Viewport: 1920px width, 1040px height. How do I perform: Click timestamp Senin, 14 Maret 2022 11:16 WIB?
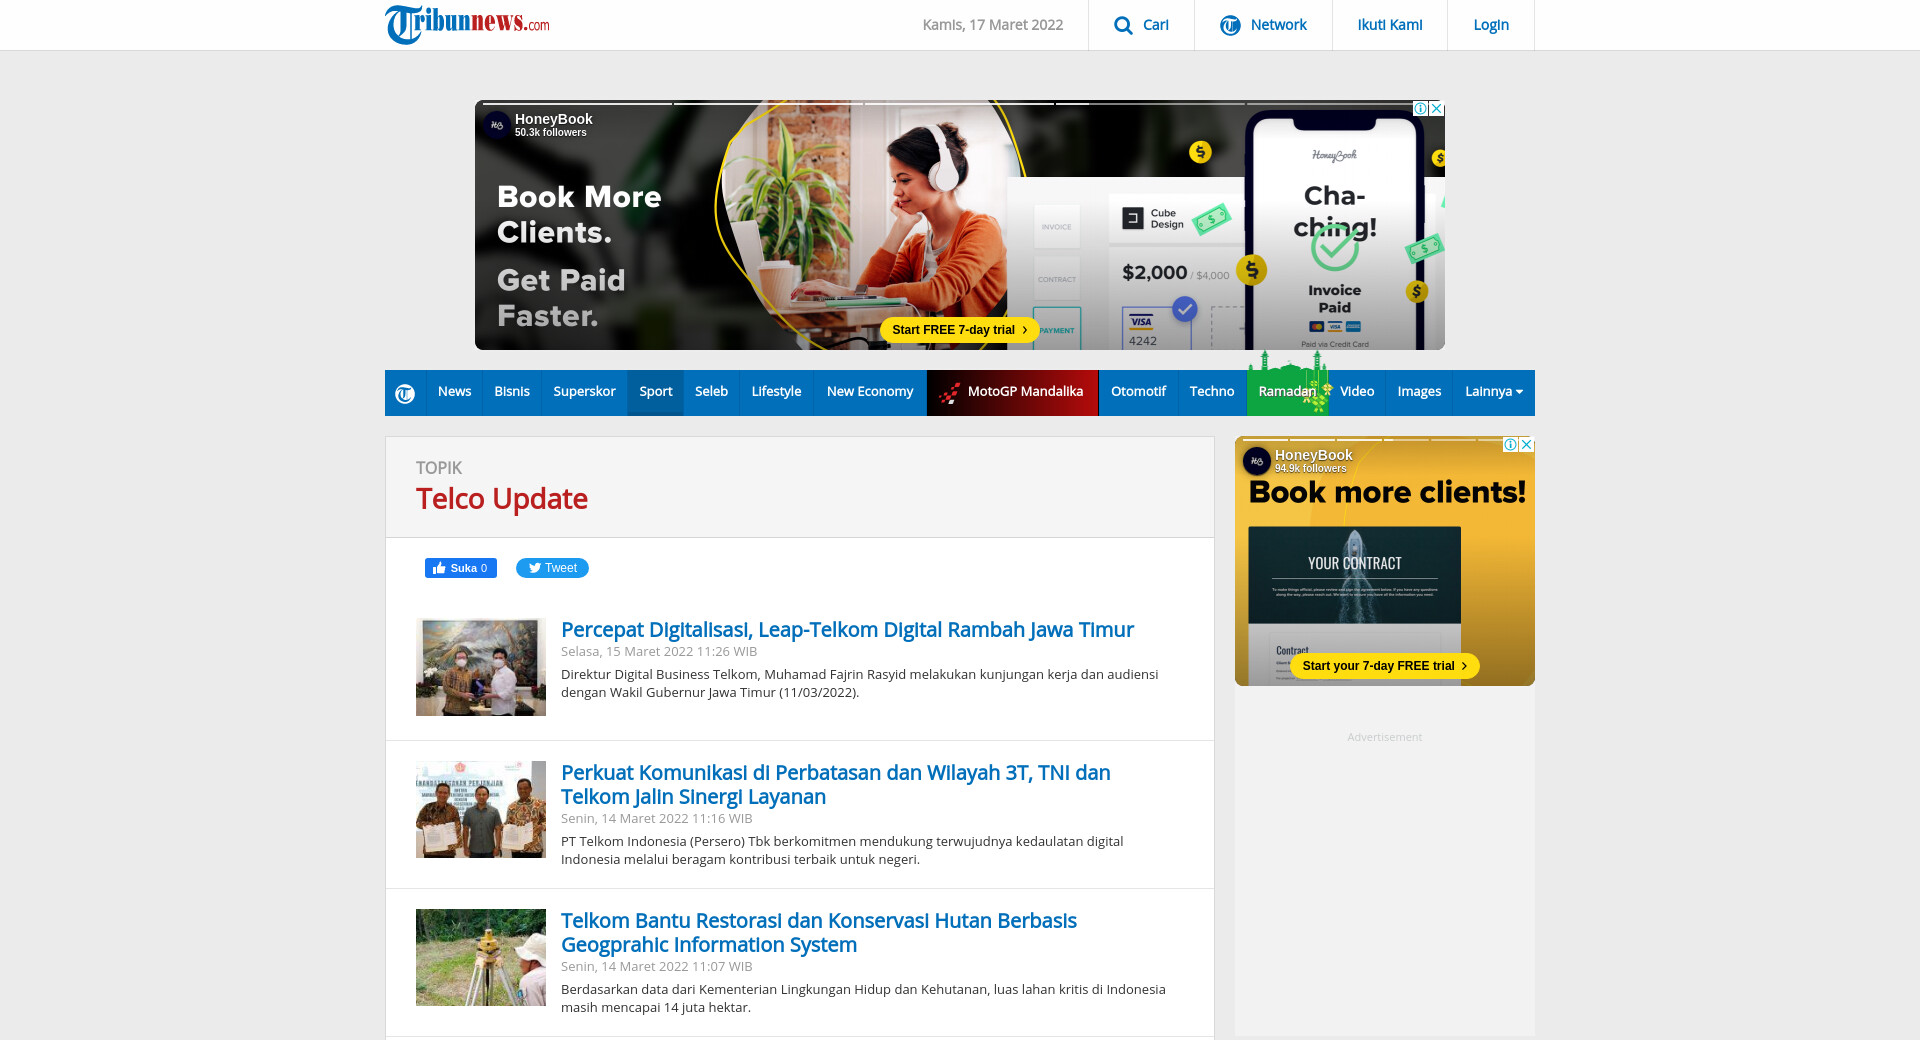coord(657,819)
